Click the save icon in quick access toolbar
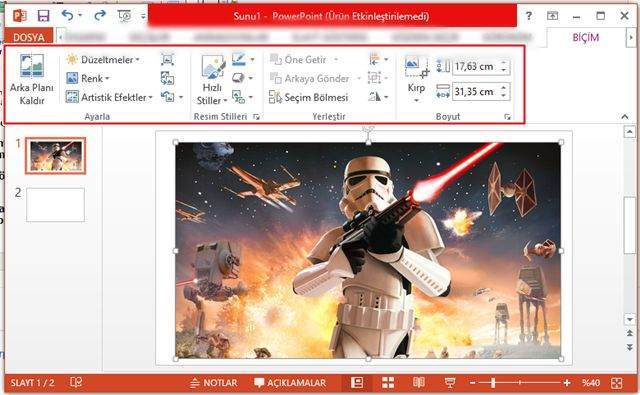The height and width of the screenshot is (395, 640). [43, 16]
